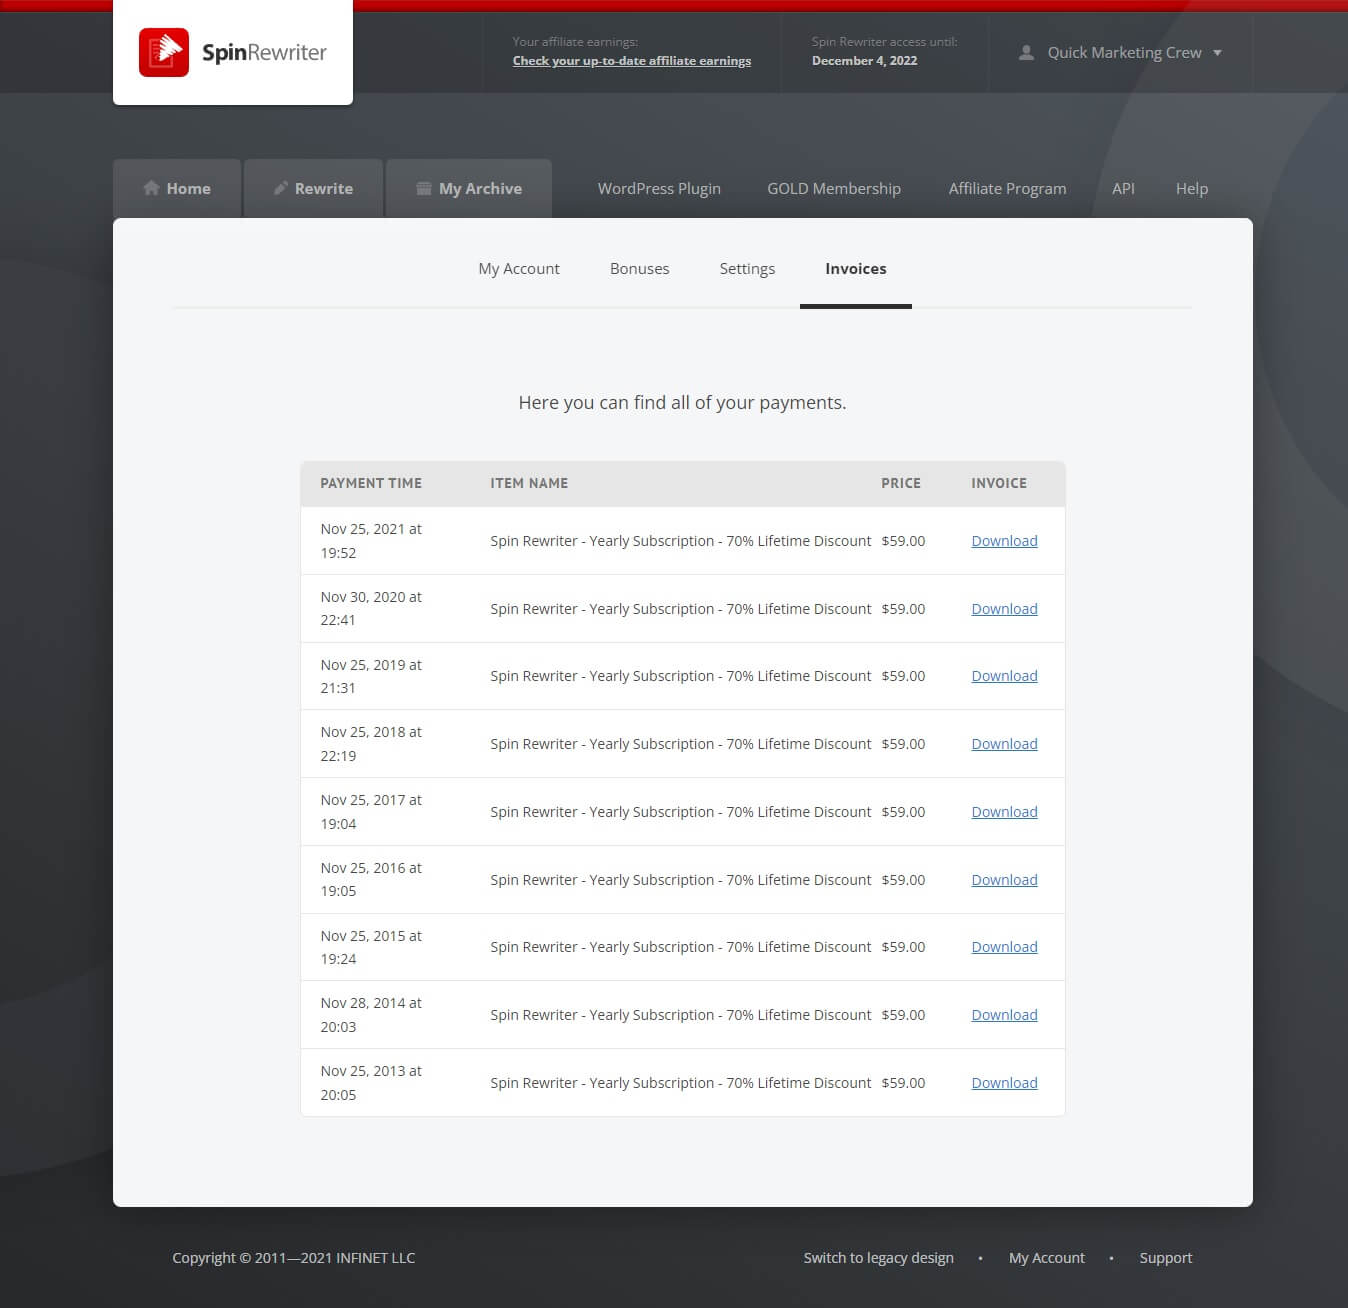Image resolution: width=1348 pixels, height=1308 pixels.
Task: Select the Invoices sub-tab
Action: [856, 268]
